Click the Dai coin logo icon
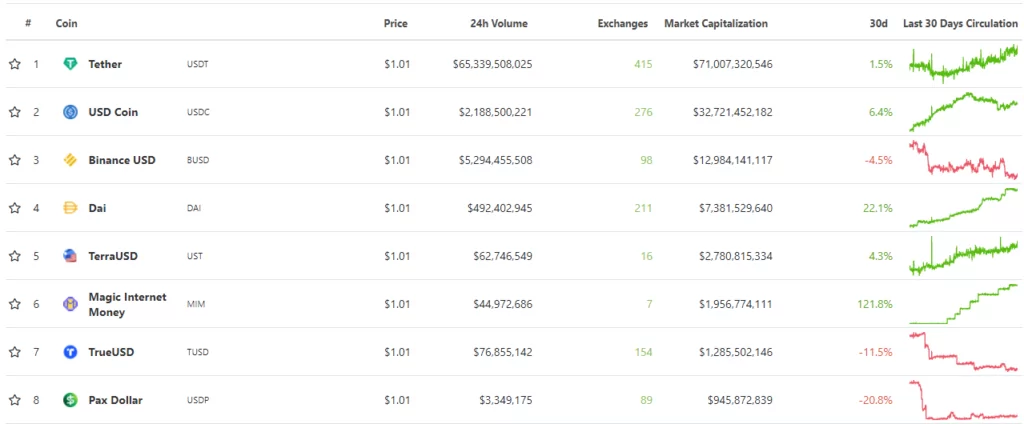1024x424 pixels. (x=70, y=208)
